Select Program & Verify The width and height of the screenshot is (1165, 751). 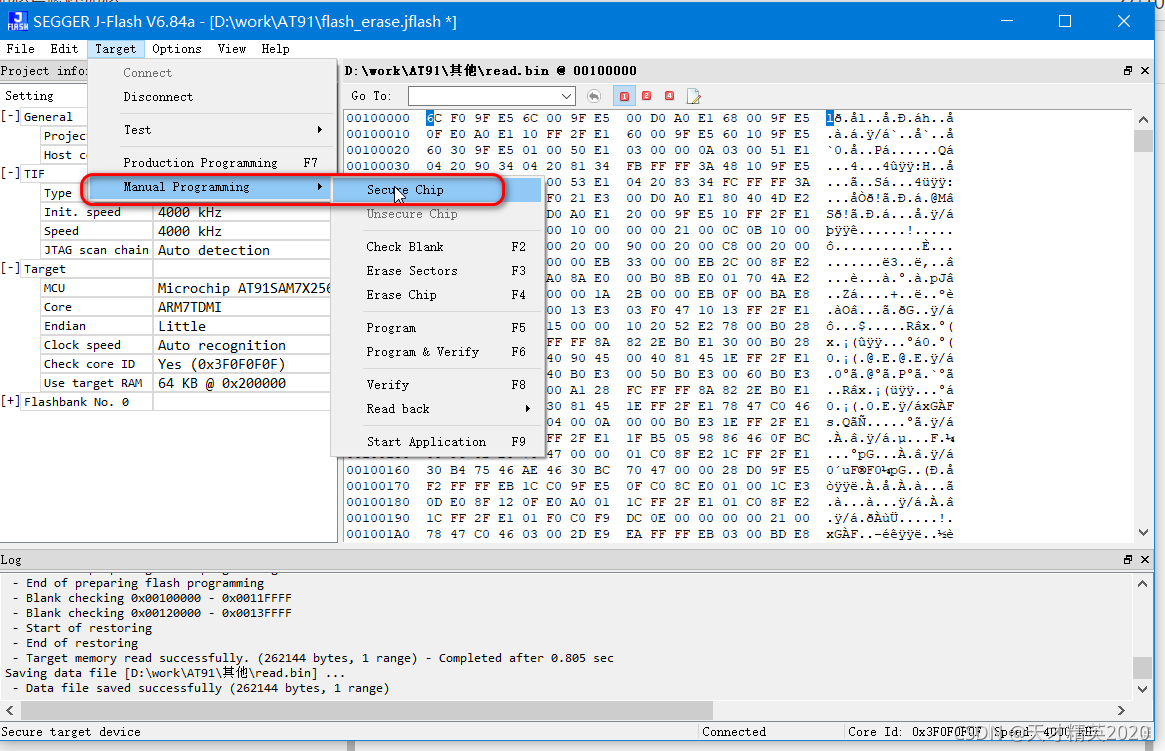coord(438,352)
